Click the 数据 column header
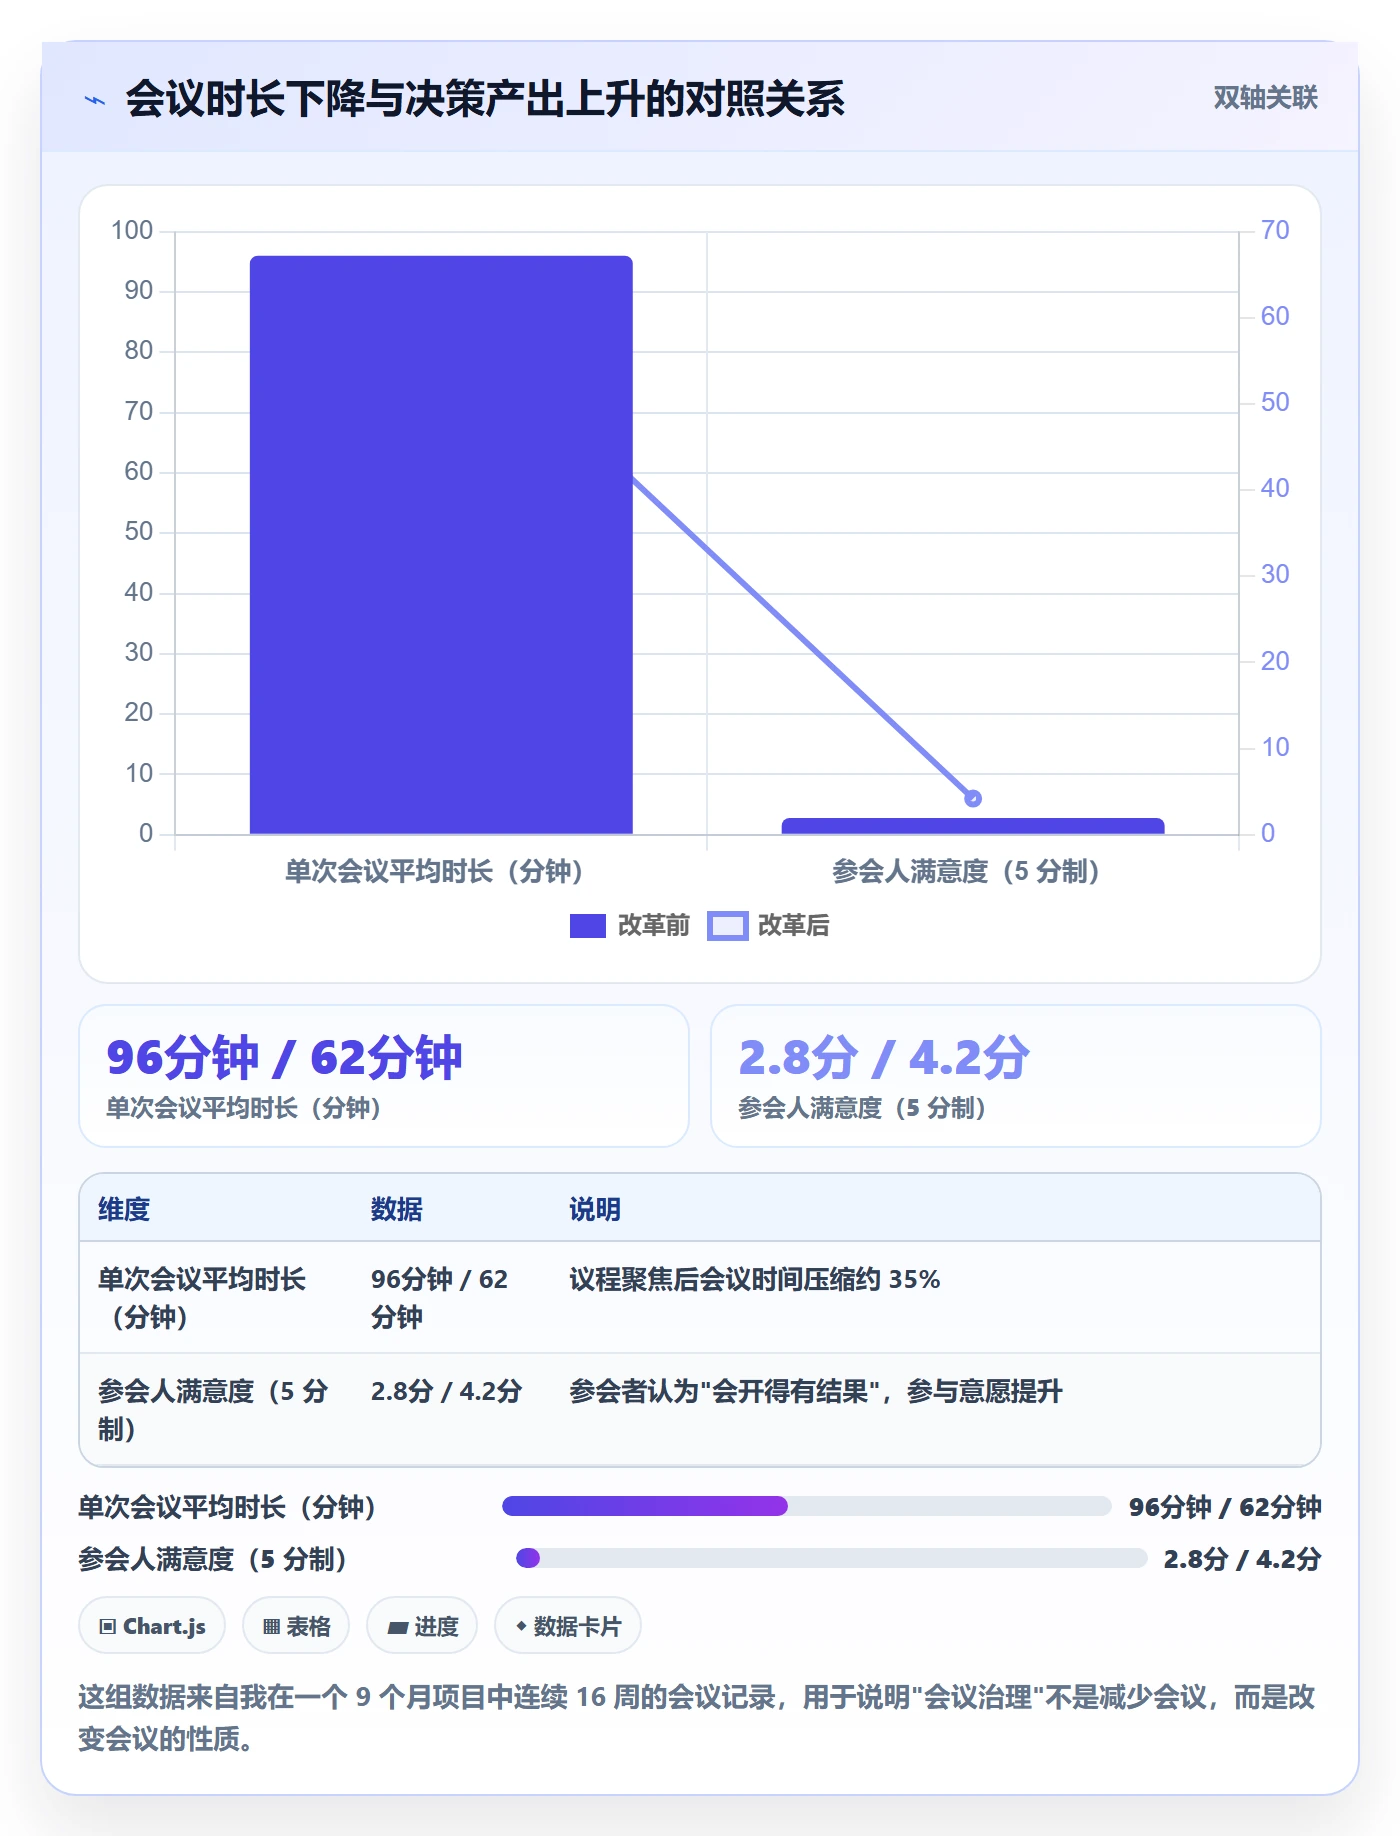The image size is (1400, 1836). pyautogui.click(x=397, y=1210)
